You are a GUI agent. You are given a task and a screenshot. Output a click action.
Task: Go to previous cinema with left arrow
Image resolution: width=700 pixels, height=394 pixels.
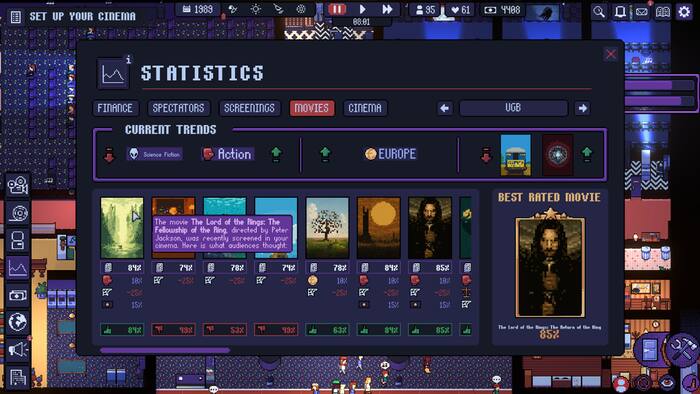444,108
